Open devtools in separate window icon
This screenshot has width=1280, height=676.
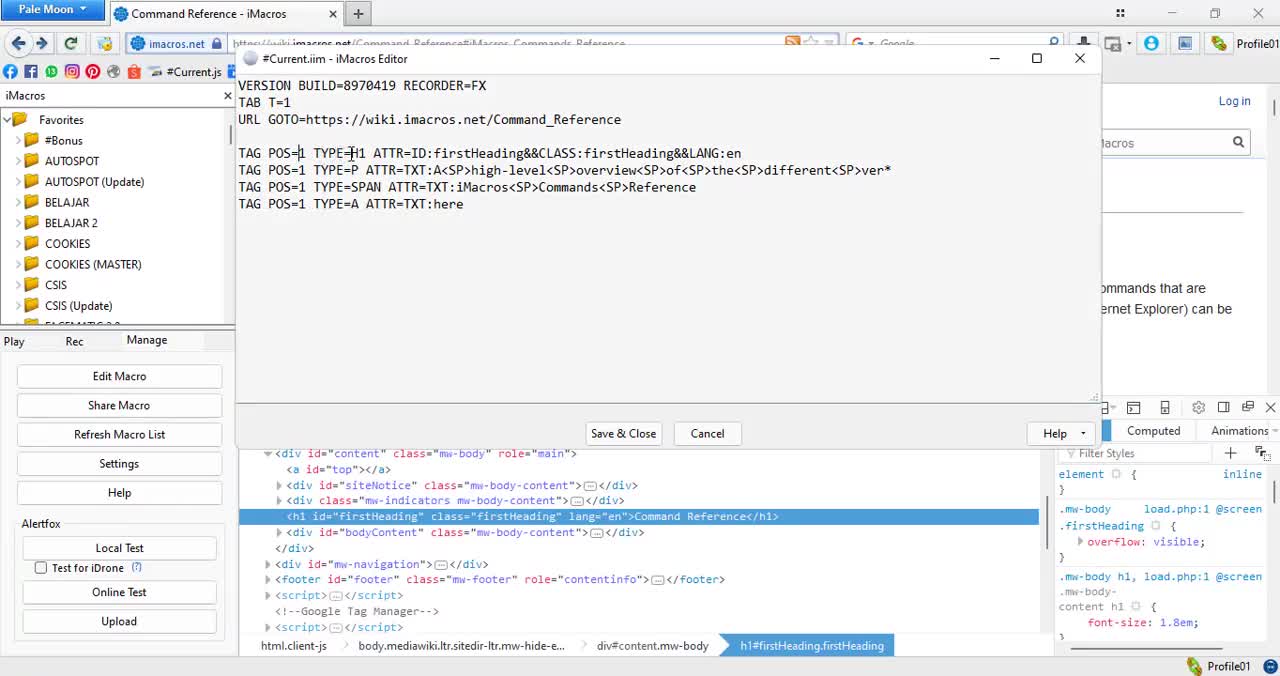pyautogui.click(x=1247, y=408)
